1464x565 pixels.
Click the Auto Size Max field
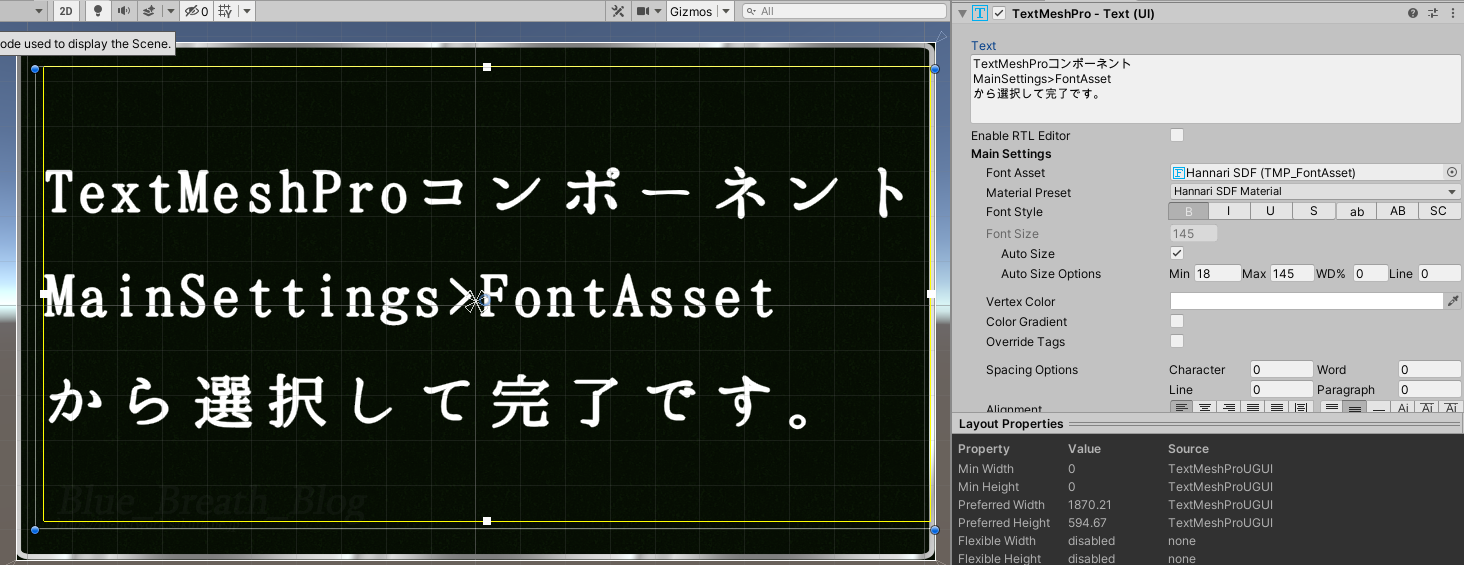click(x=1292, y=273)
